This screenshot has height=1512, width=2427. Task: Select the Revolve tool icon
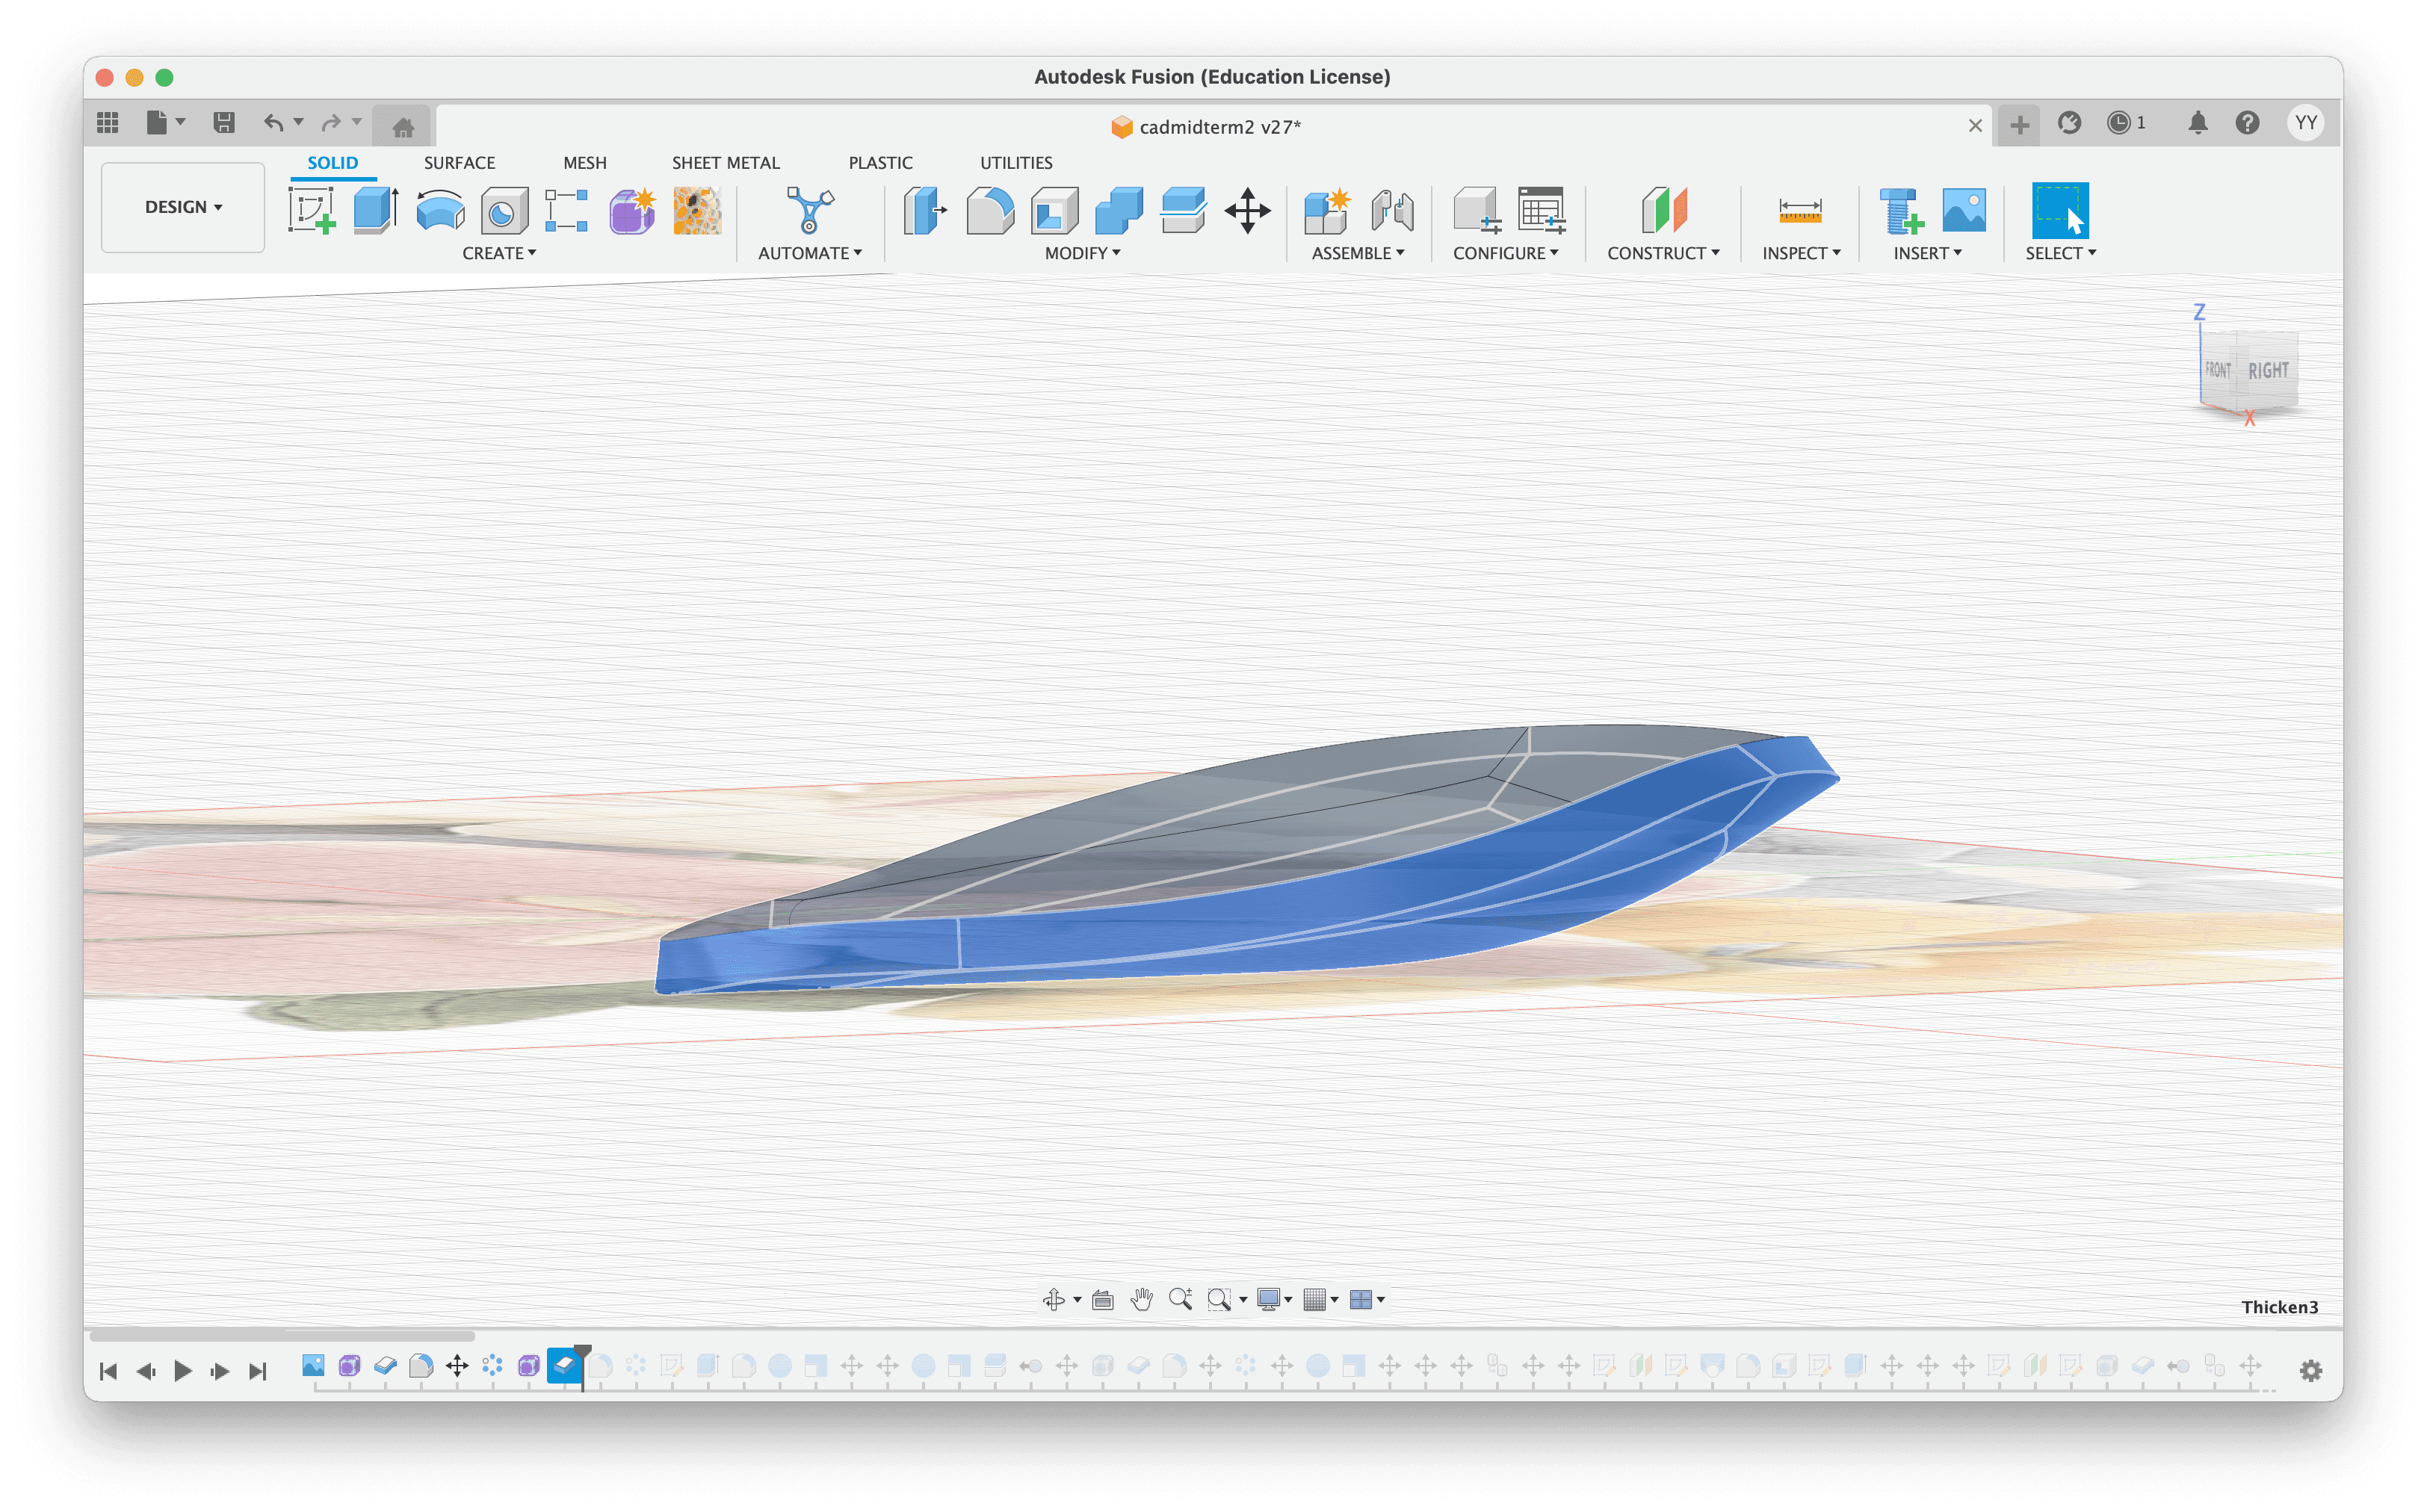(x=440, y=211)
